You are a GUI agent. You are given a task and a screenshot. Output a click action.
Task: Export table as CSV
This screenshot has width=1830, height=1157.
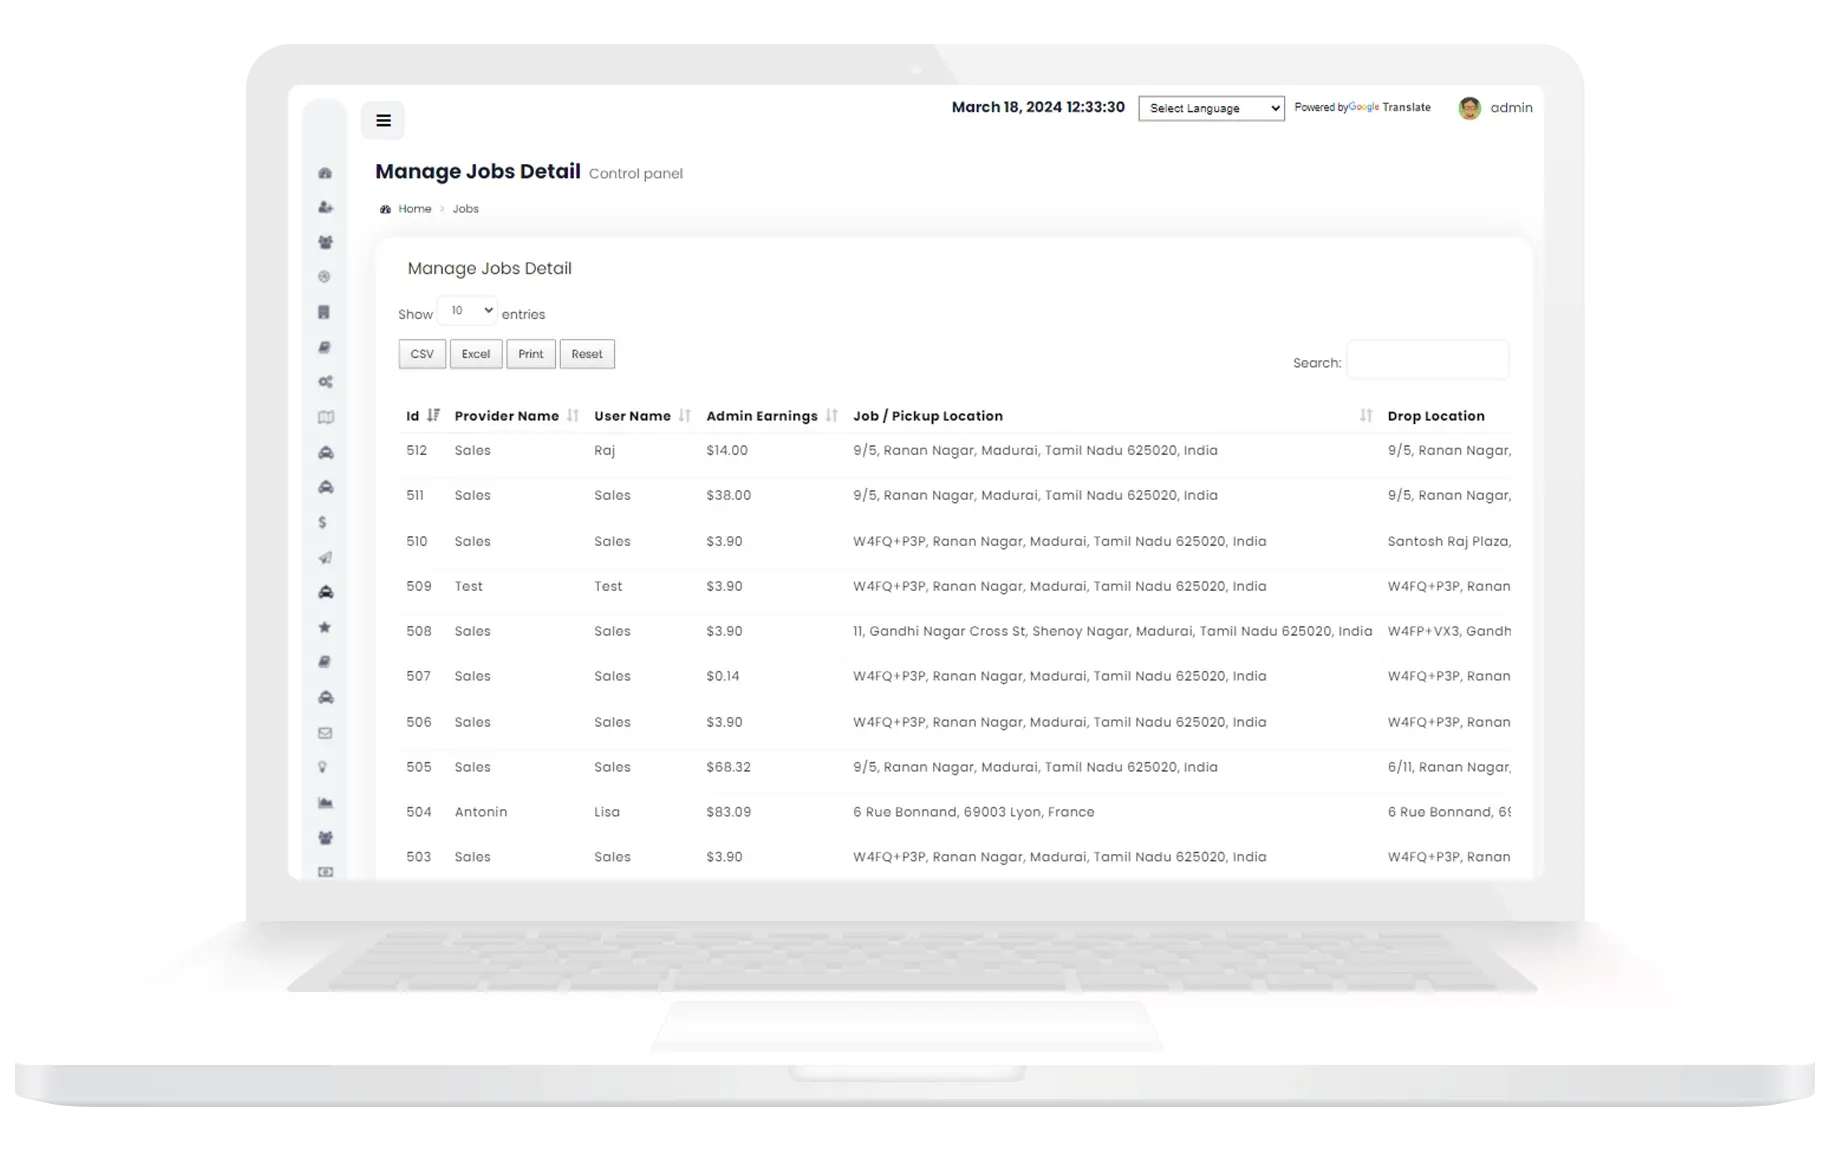point(422,354)
